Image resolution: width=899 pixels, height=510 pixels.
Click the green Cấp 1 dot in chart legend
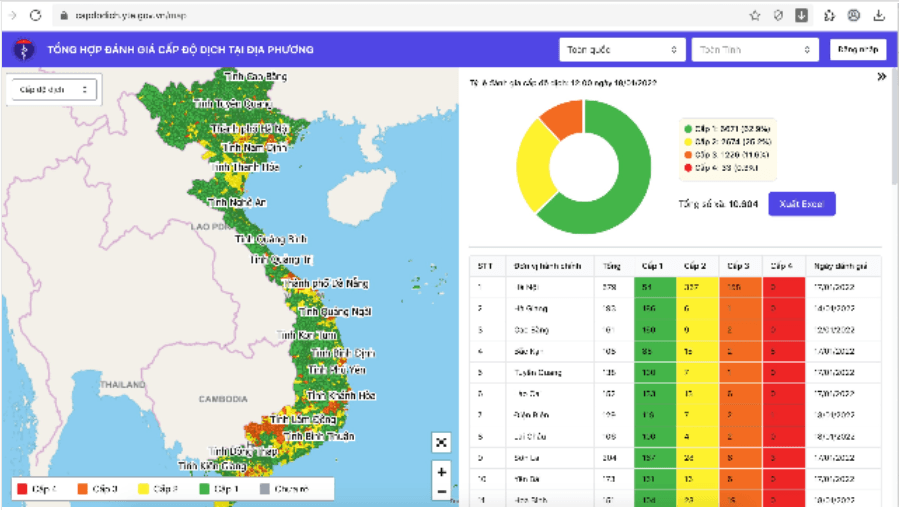[688, 129]
